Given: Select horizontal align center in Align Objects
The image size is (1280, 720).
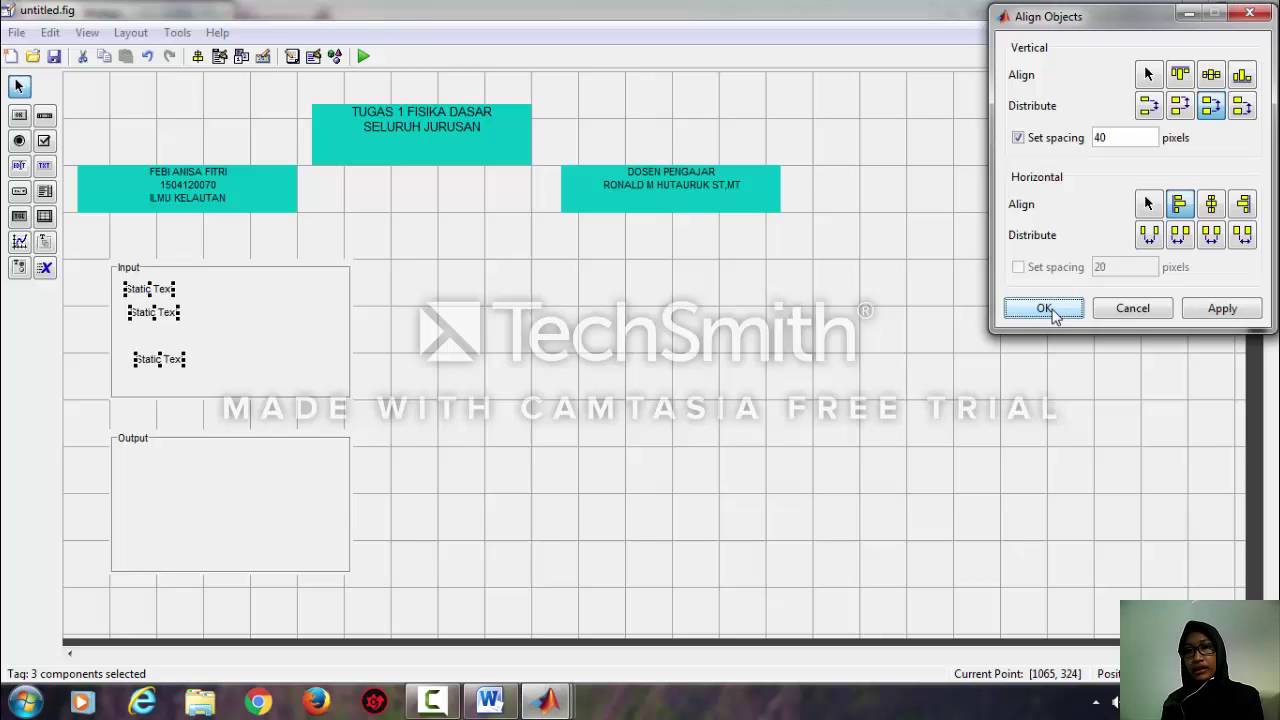Looking at the screenshot, I should (x=1211, y=204).
